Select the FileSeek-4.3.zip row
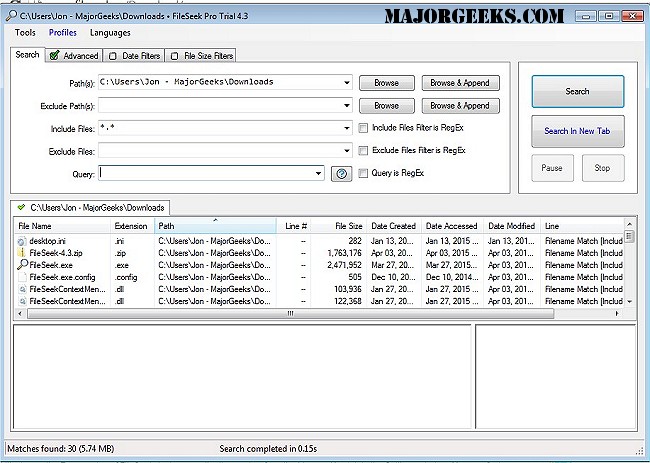650x463 pixels. 319,253
